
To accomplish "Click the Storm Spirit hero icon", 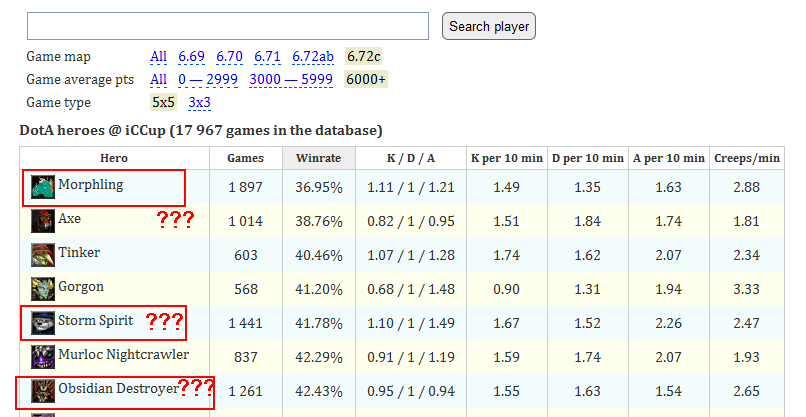I will 43,323.
